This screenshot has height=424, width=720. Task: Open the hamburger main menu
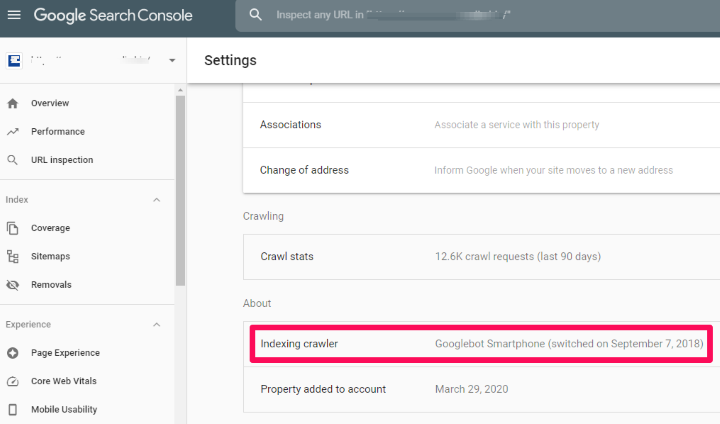pos(14,15)
